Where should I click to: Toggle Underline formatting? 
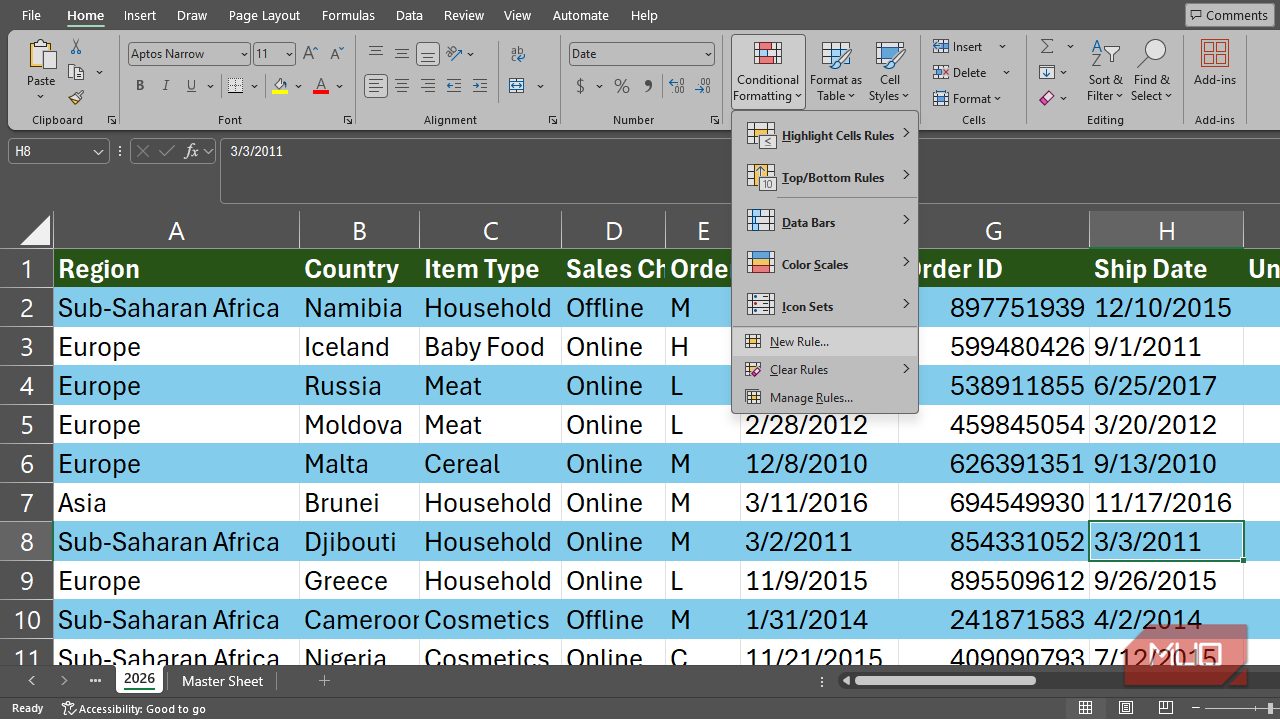pyautogui.click(x=191, y=86)
